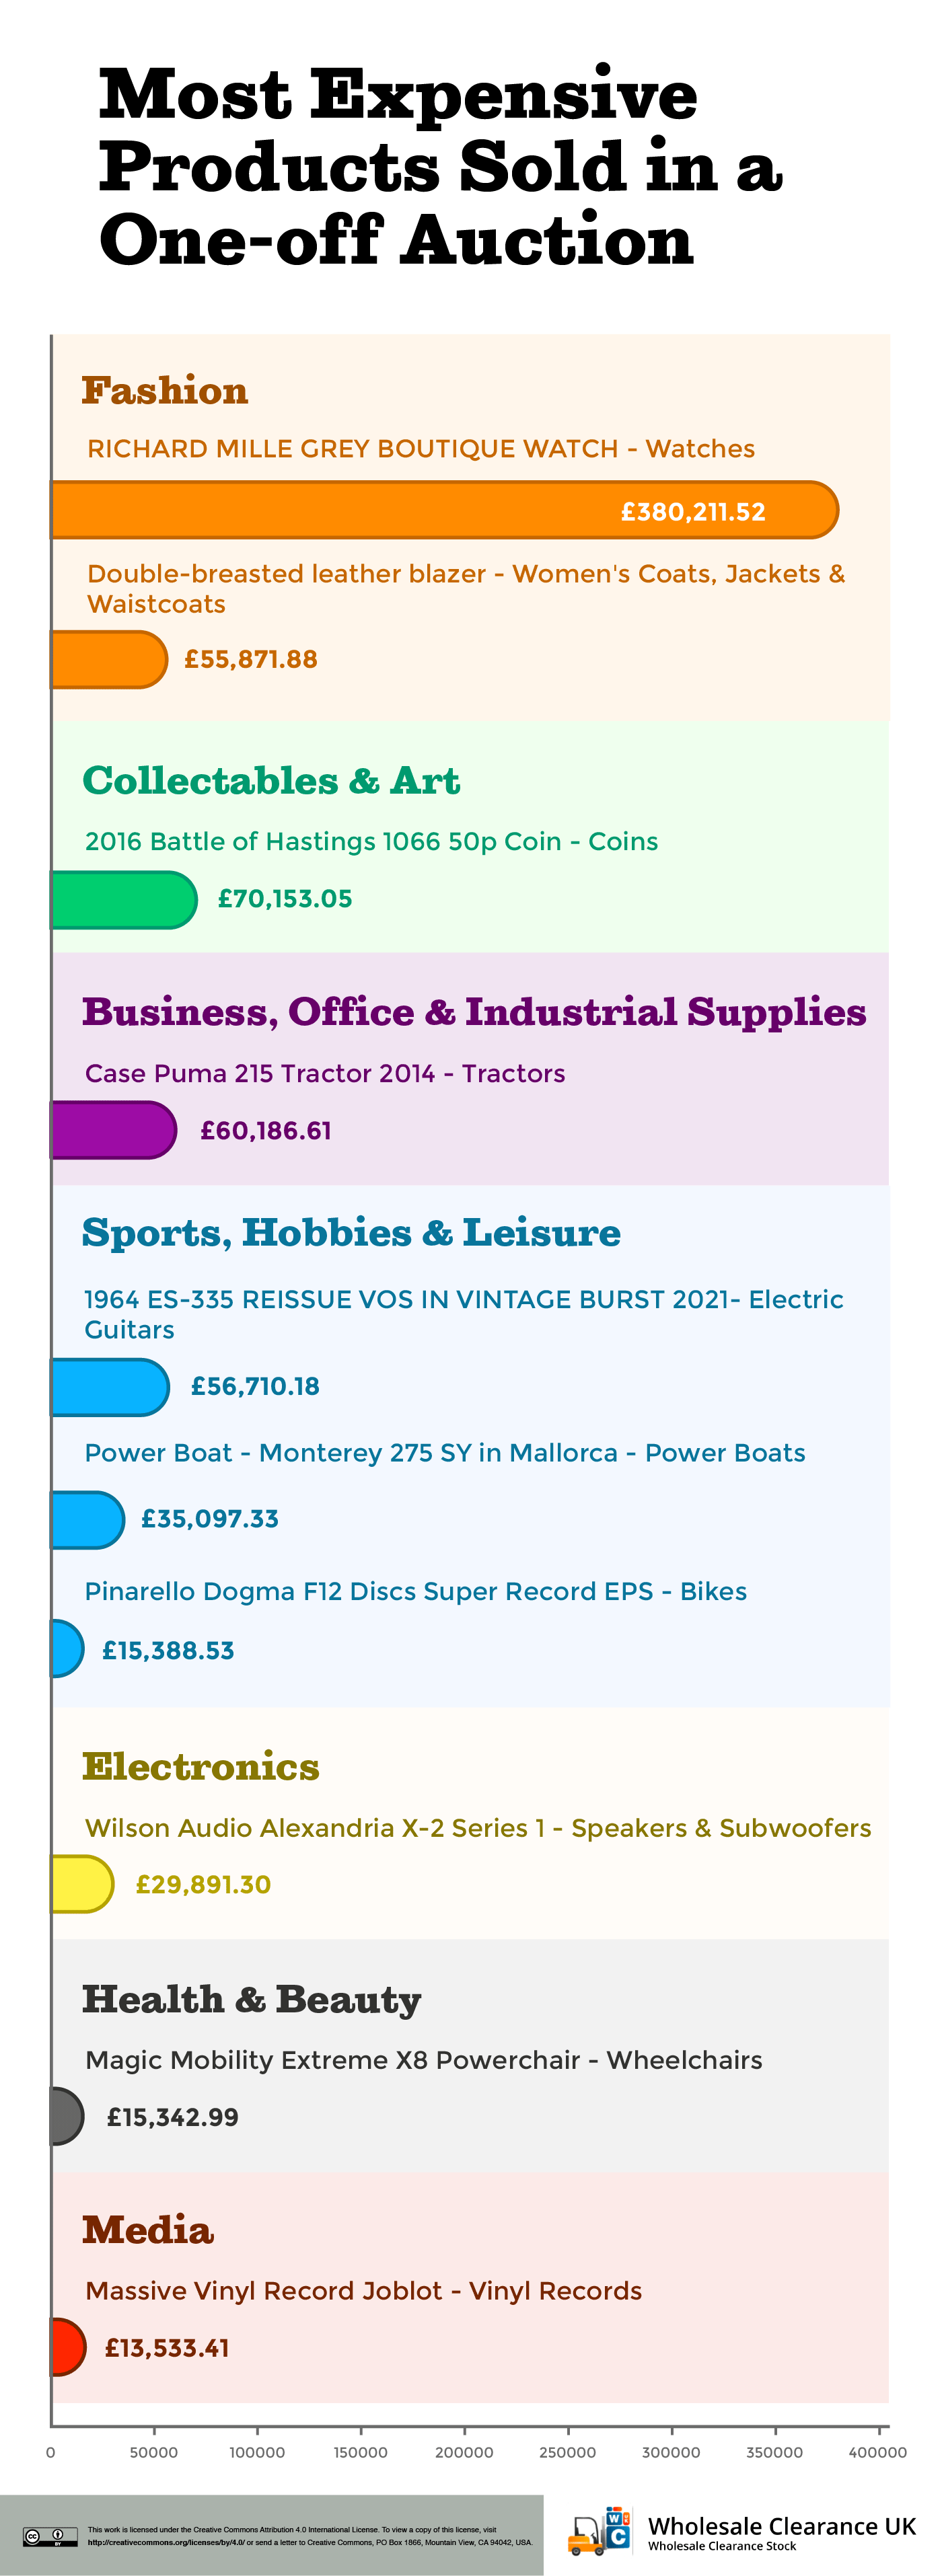Viewport: 942px width, 2576px height.
Task: Click the yellow Wilson Audio speakers bar
Action: click(x=82, y=1884)
